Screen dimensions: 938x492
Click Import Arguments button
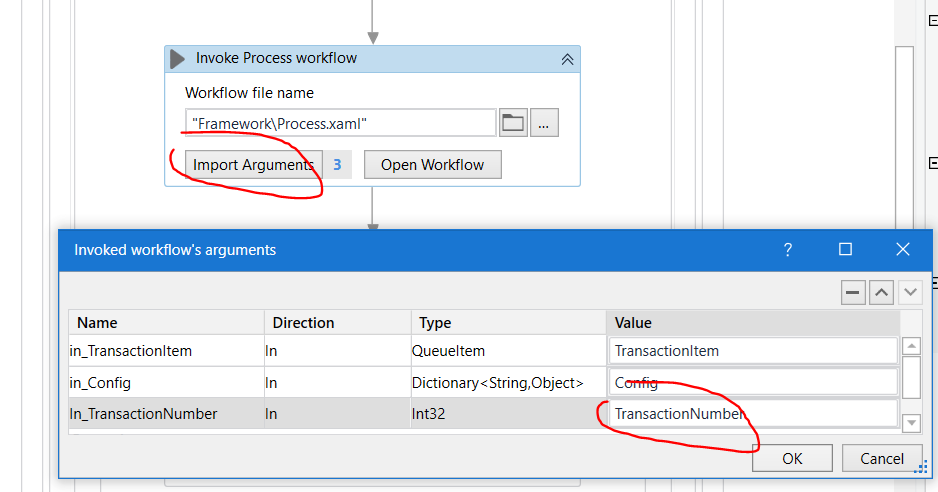point(254,165)
